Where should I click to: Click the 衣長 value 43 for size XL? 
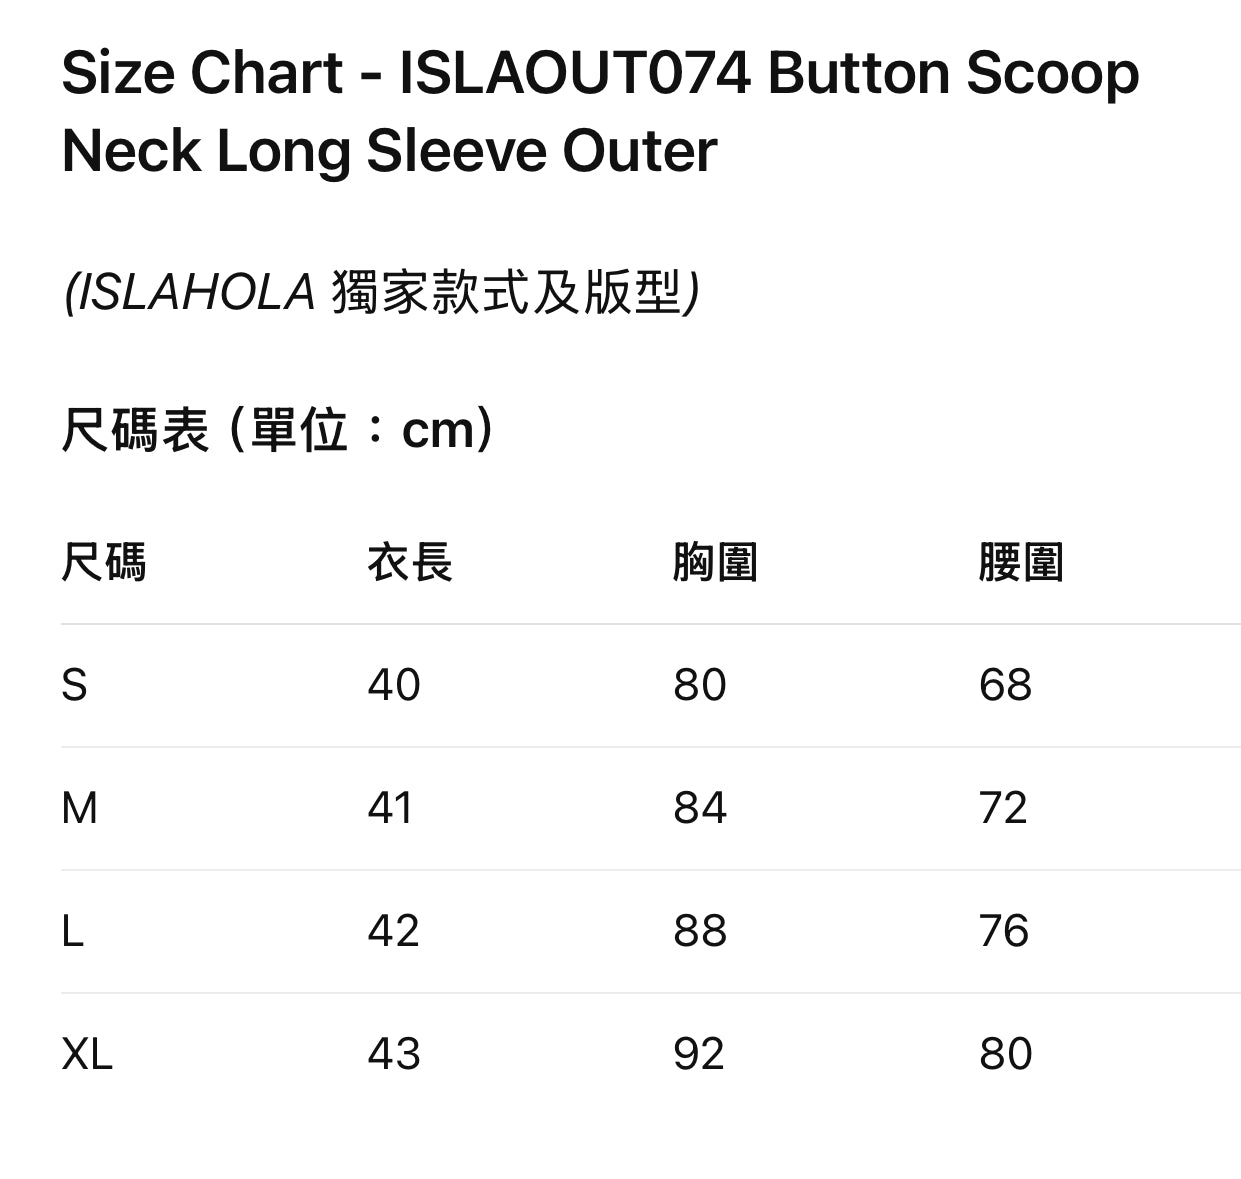394,1054
